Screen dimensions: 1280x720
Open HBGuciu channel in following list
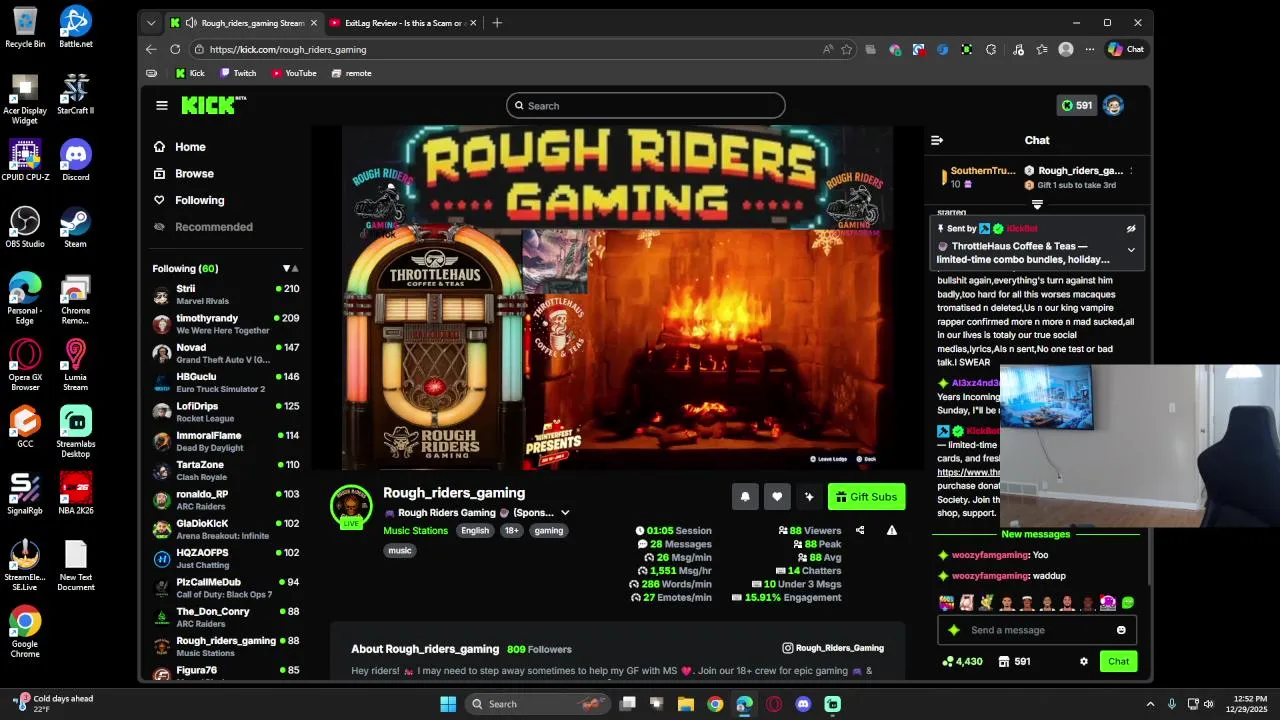pyautogui.click(x=226, y=382)
